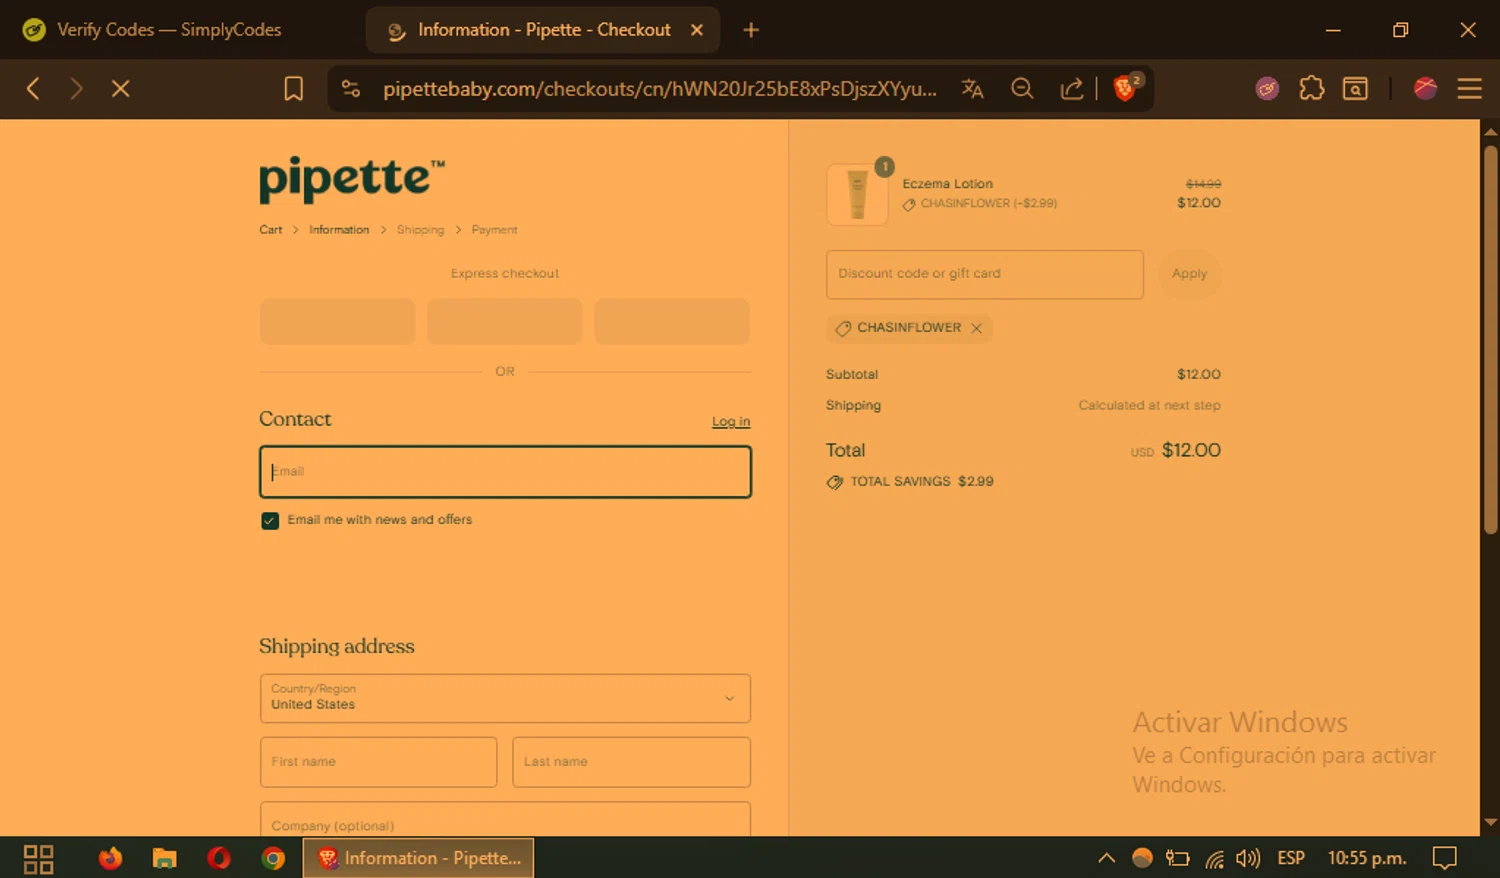The image size is (1500, 878).
Task: Click the third express checkout button
Action: pos(672,321)
